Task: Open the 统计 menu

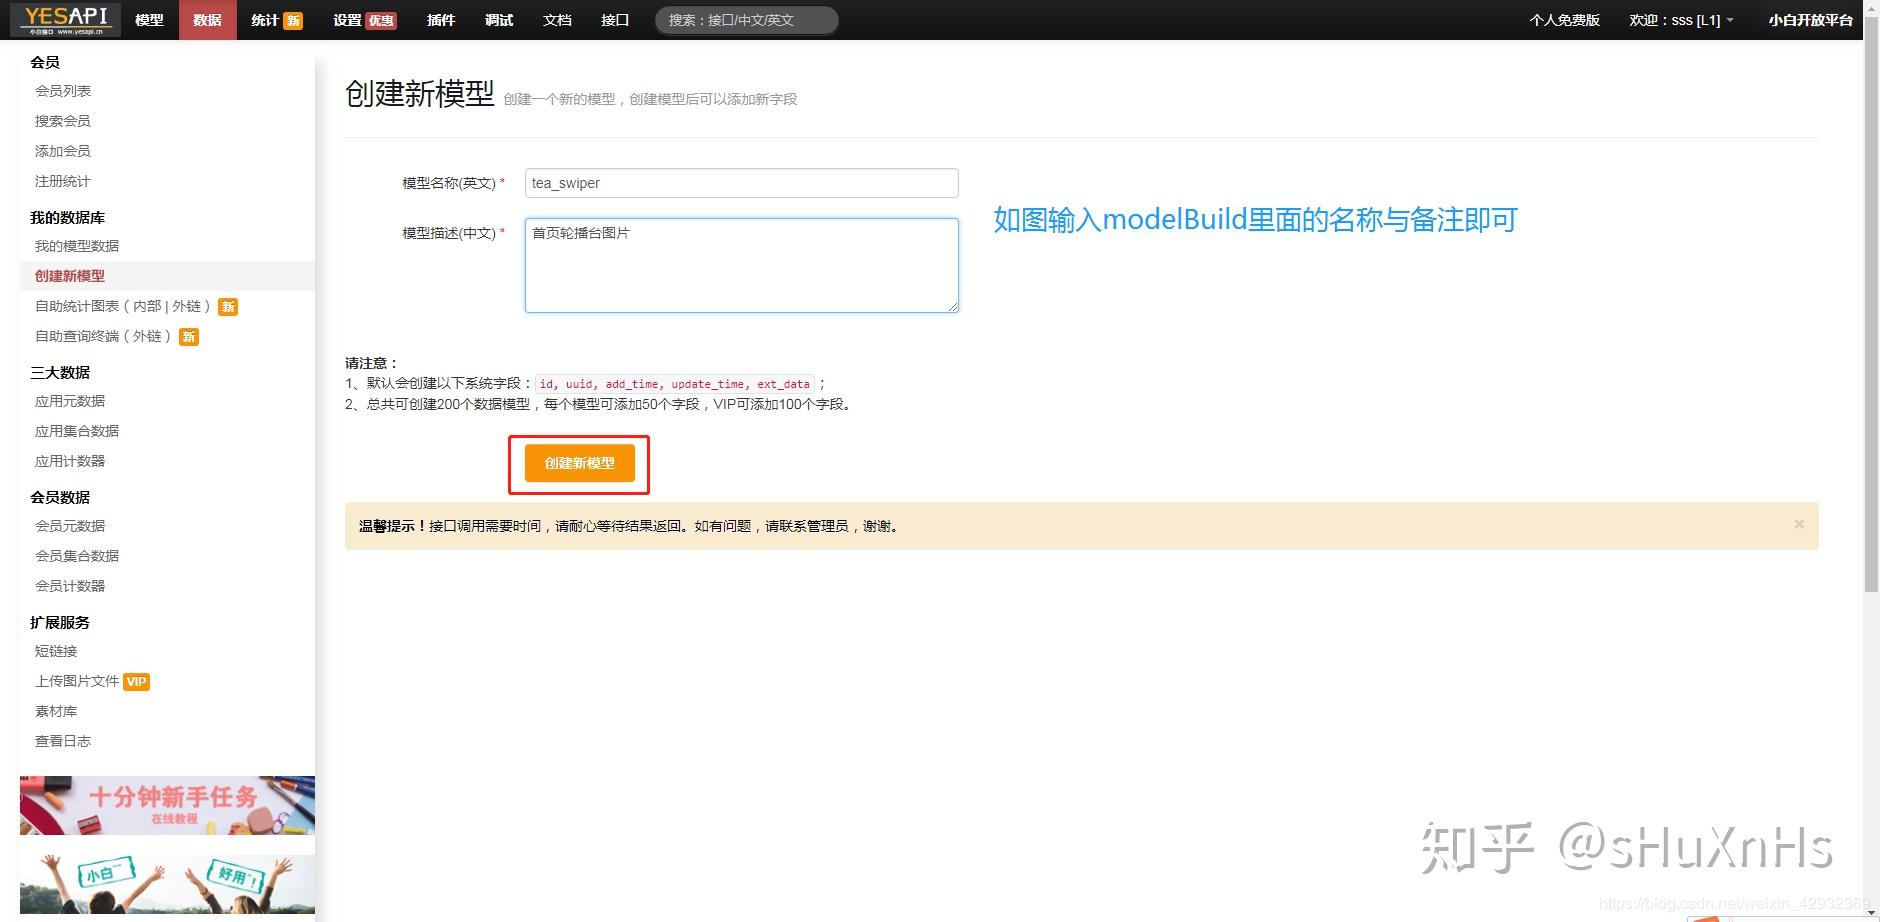Action: coord(277,20)
